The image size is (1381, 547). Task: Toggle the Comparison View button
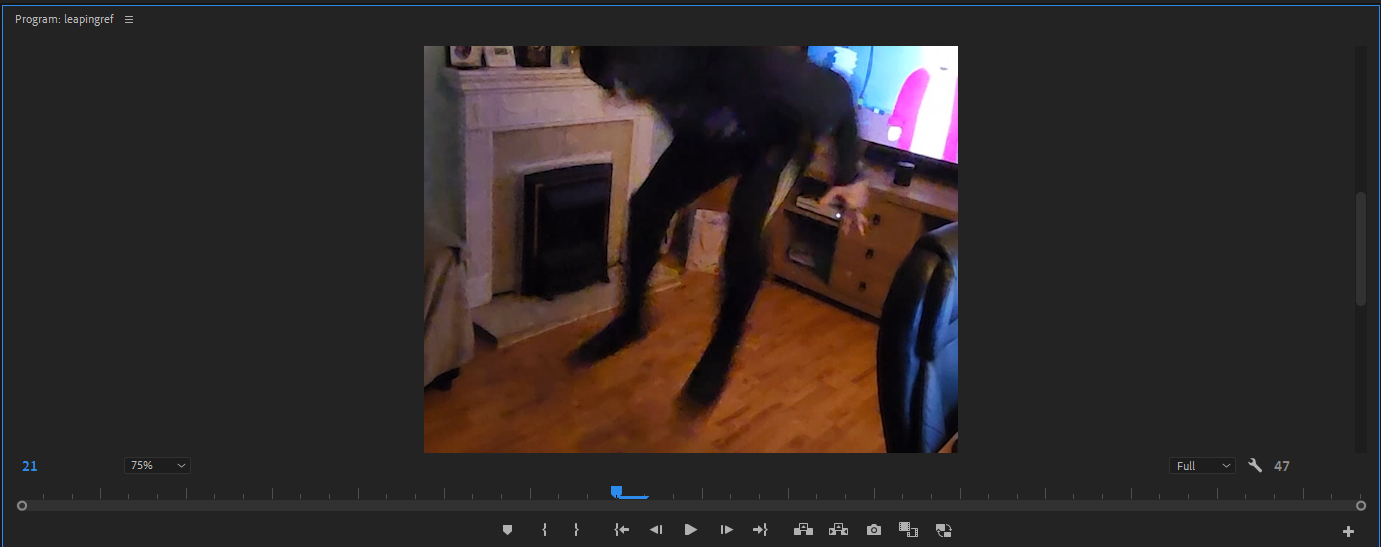[x=908, y=530]
